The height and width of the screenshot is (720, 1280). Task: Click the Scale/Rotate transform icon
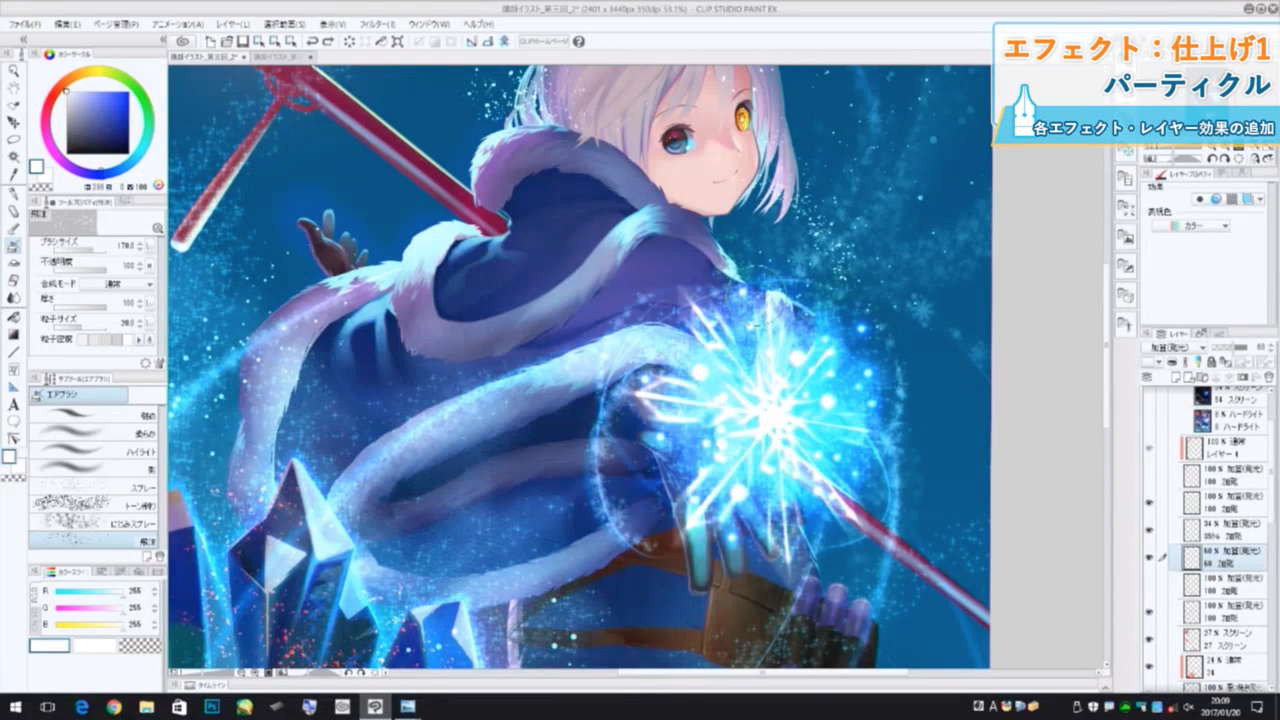pos(397,42)
